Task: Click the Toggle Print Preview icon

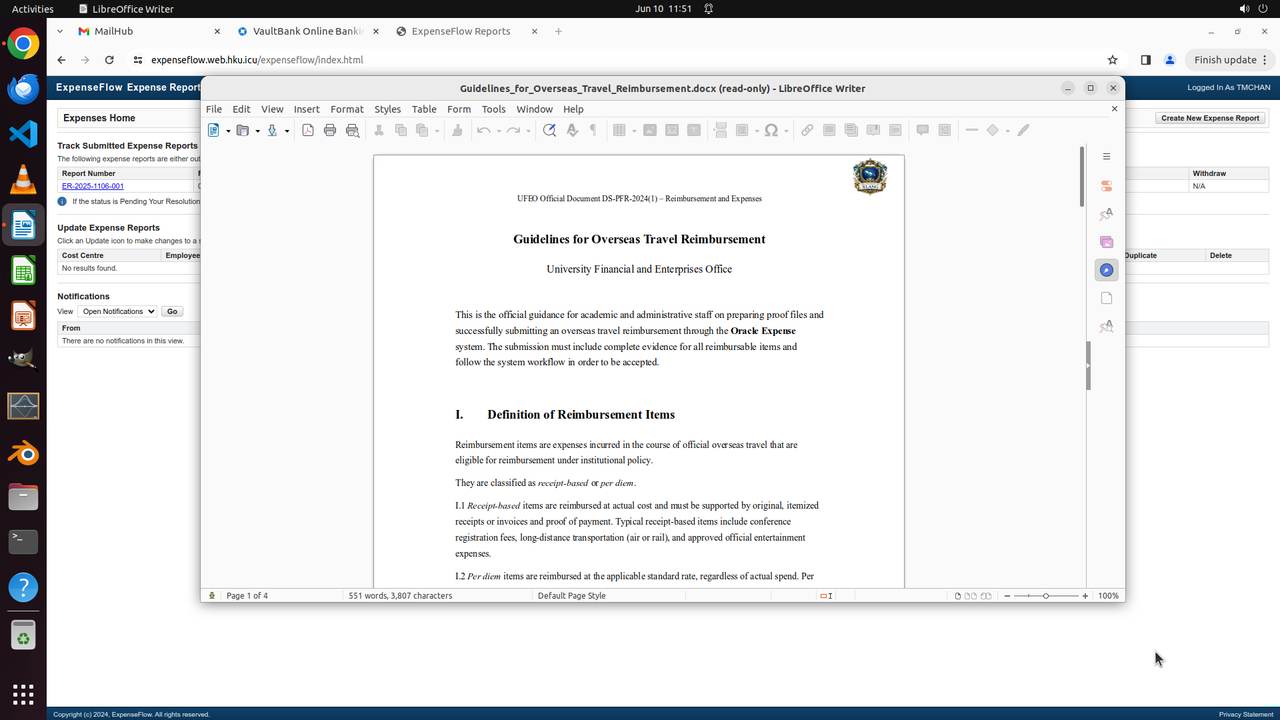Action: click(352, 130)
